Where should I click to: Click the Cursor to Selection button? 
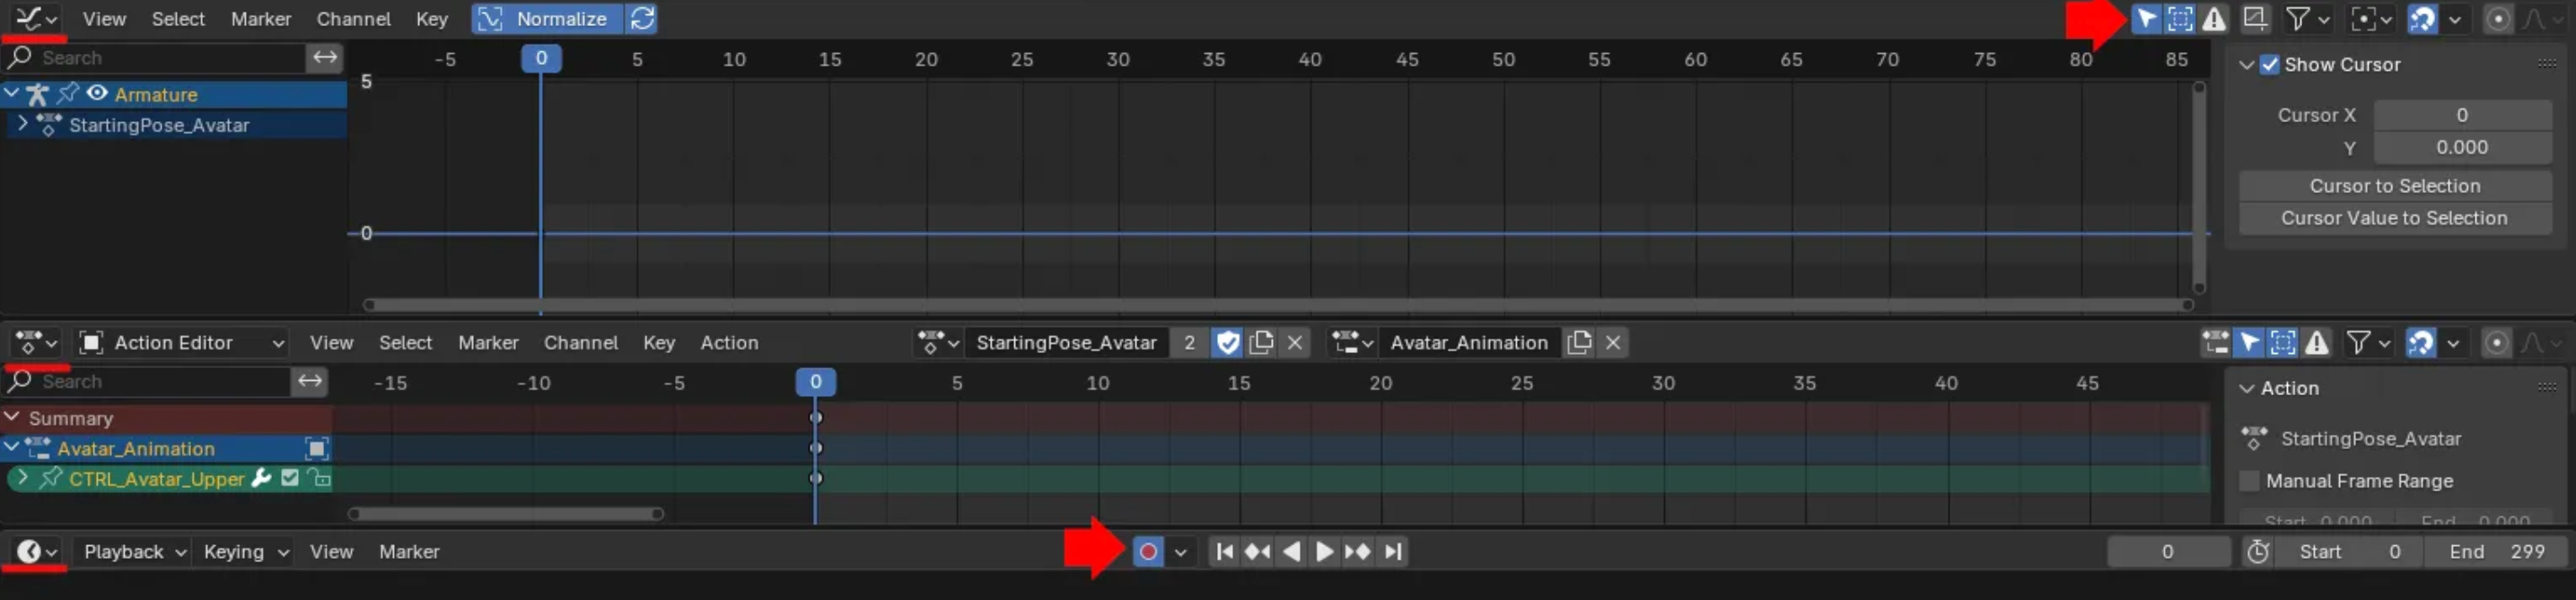tap(2394, 186)
